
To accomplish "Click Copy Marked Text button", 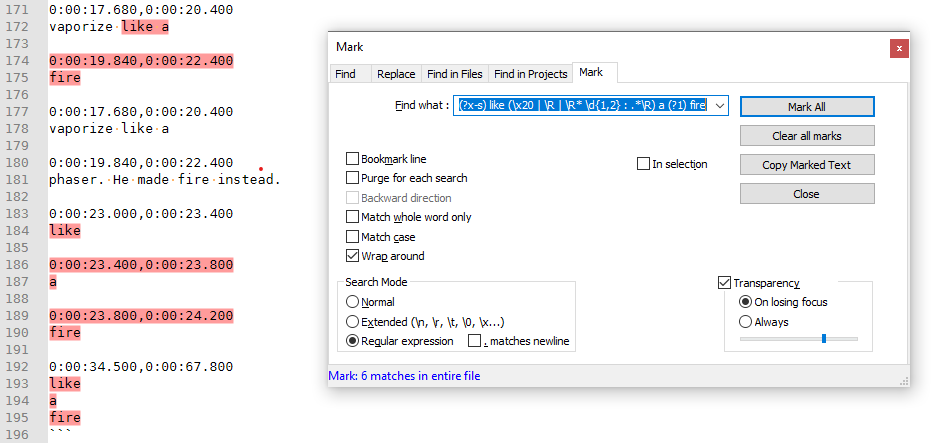I will 807,165.
